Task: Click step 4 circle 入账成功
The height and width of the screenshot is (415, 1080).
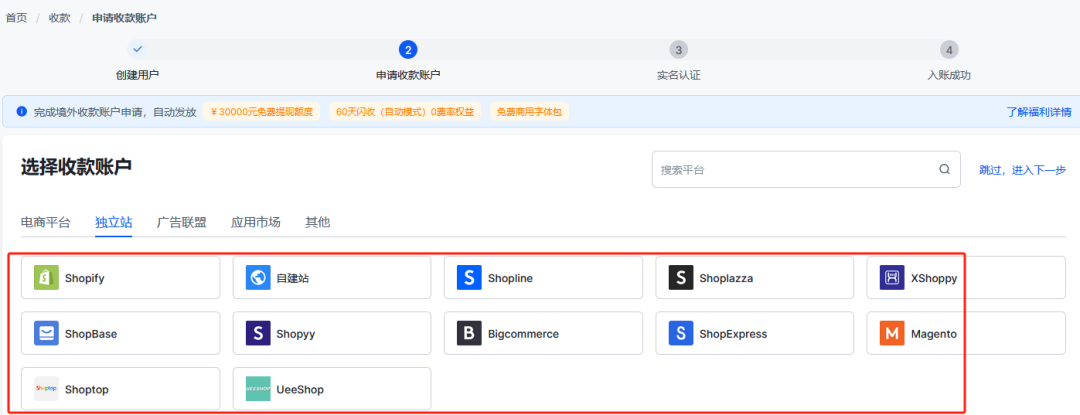Action: pyautogui.click(x=949, y=50)
